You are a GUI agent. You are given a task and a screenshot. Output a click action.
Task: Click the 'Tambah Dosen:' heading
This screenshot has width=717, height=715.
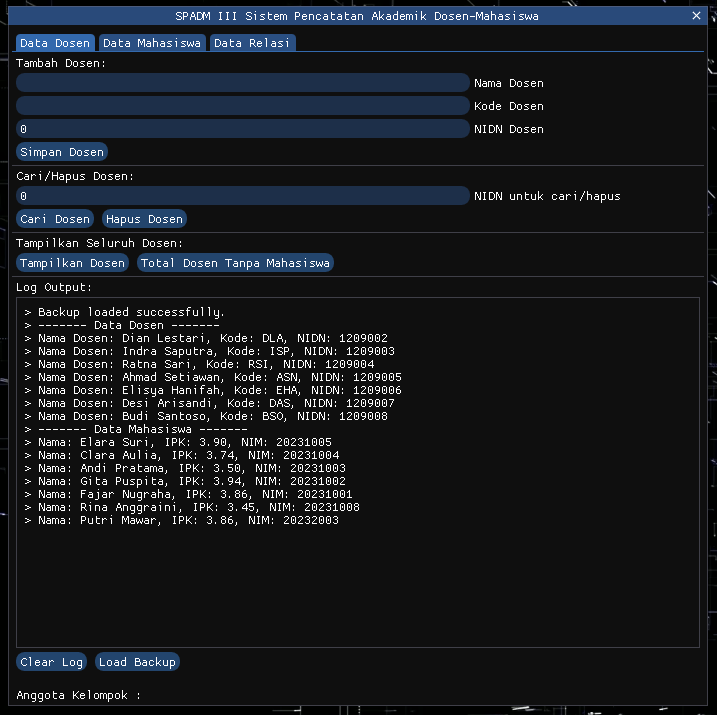(61, 63)
